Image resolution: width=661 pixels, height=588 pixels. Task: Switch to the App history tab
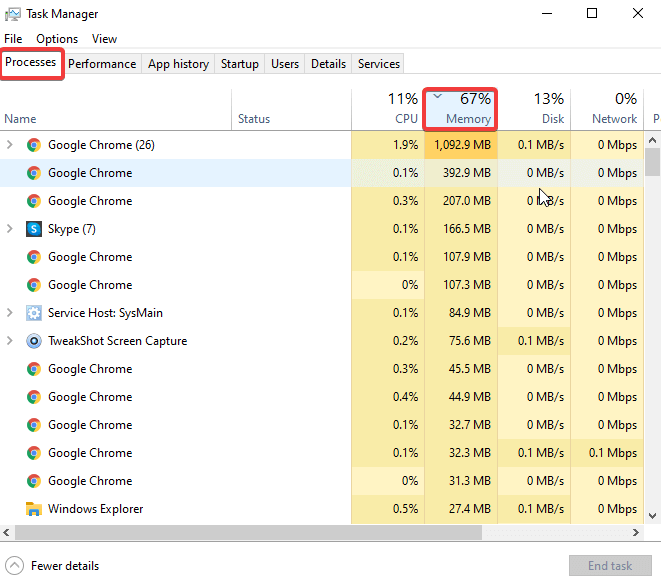pos(178,64)
